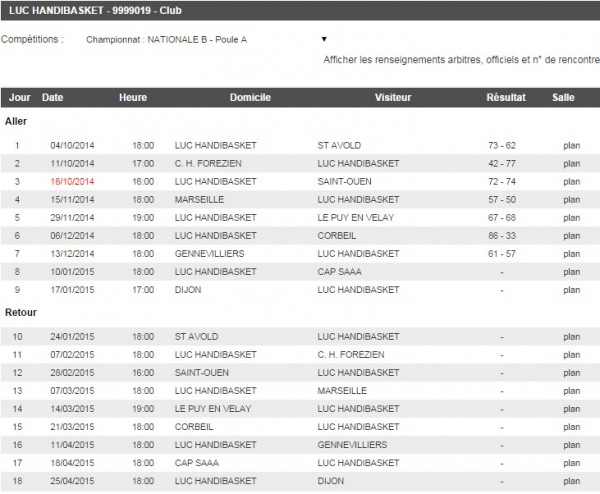The width and height of the screenshot is (600, 494).
Task: Click the Jour column header
Action: [x=20, y=97]
